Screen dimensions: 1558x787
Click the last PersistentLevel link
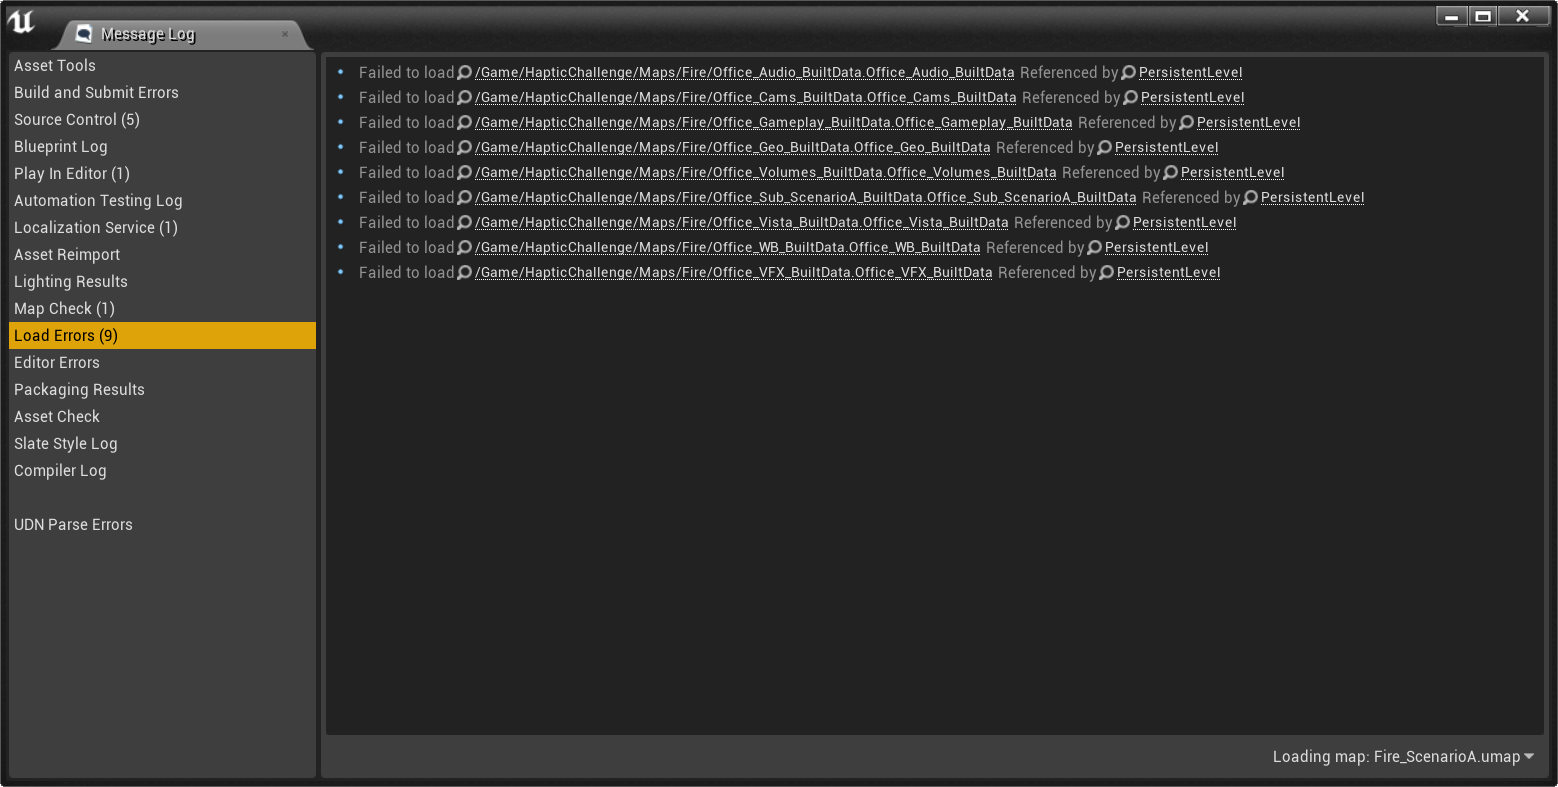pyautogui.click(x=1169, y=272)
